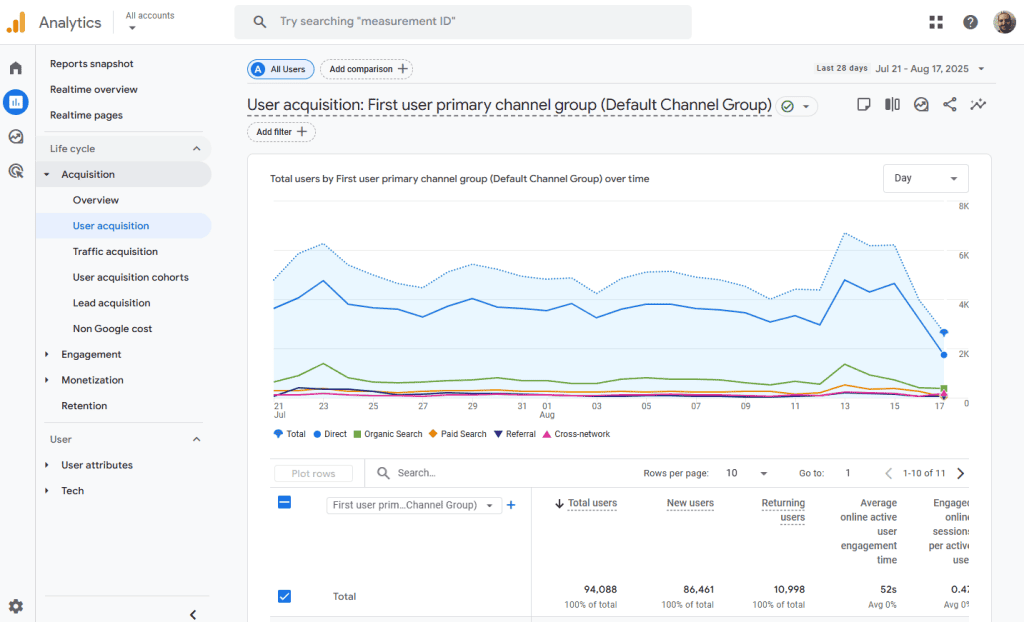Open the Advertising icon in left rail
Image resolution: width=1024 pixels, height=622 pixels.
click(x=16, y=171)
